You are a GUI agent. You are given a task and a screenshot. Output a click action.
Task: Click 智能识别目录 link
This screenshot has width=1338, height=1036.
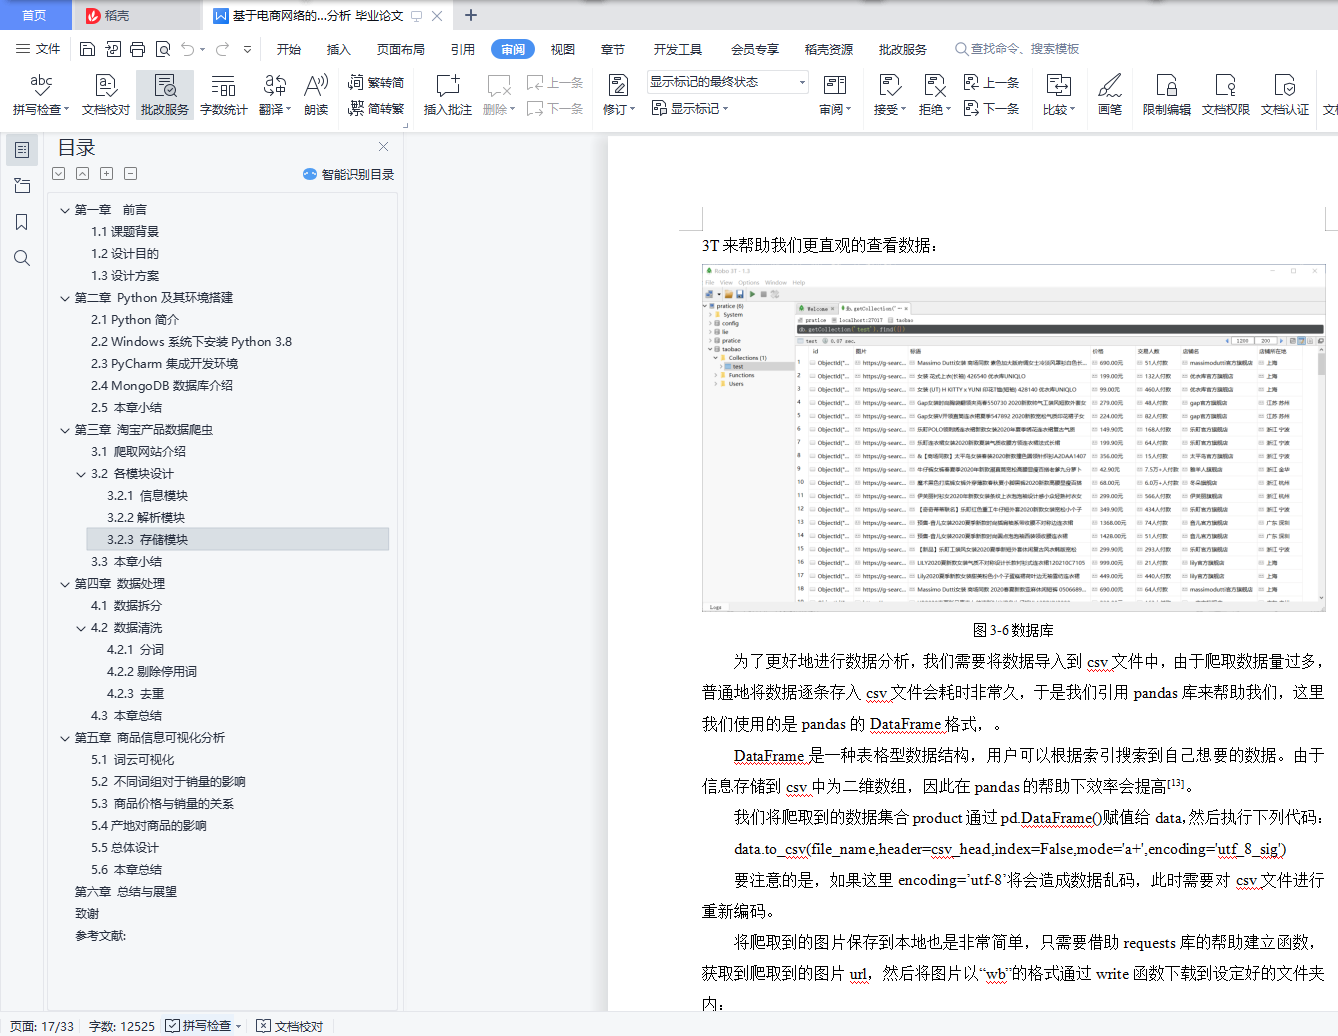[349, 174]
